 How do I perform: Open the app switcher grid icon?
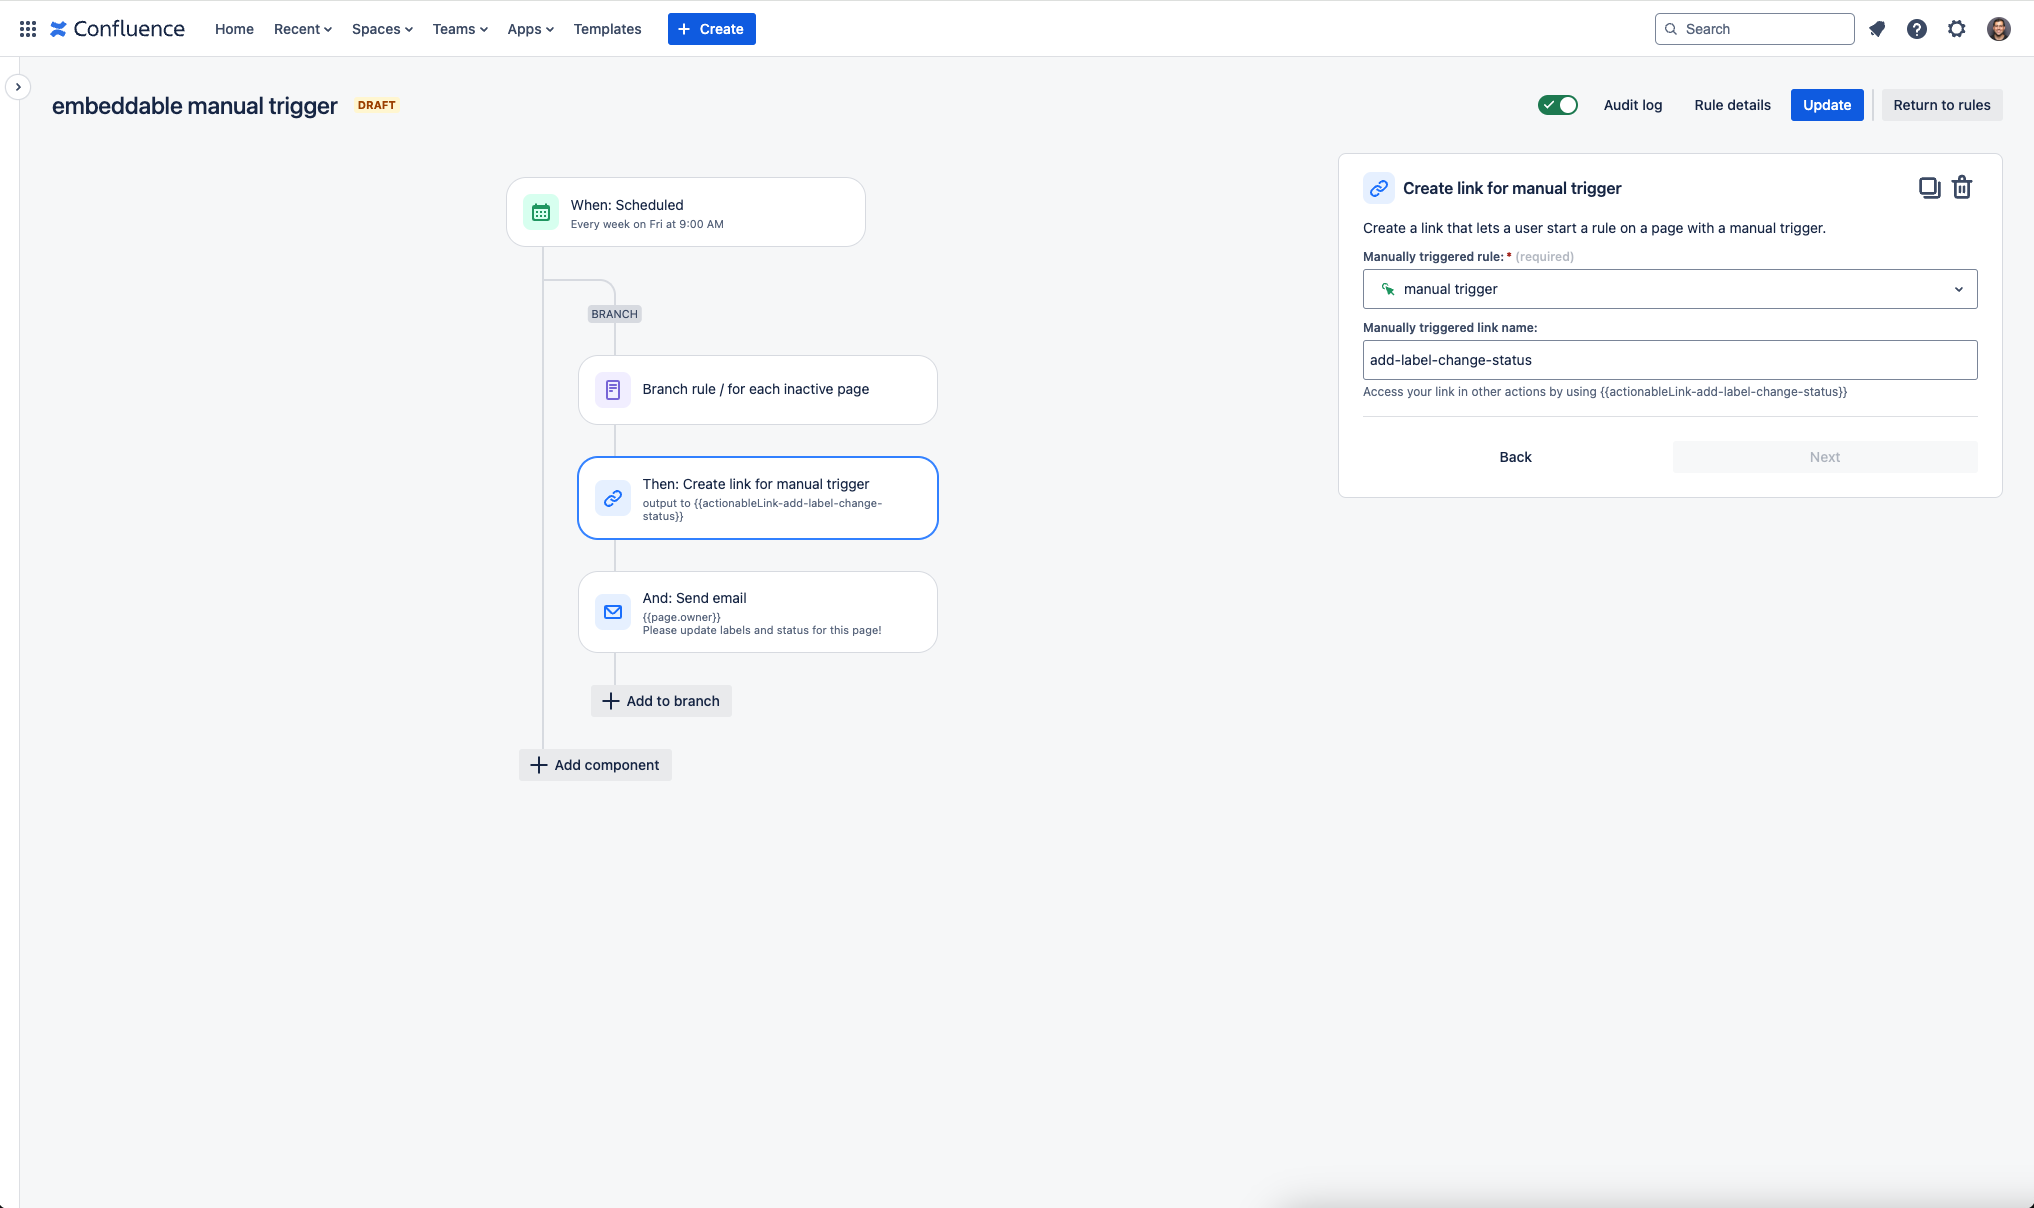point(28,29)
